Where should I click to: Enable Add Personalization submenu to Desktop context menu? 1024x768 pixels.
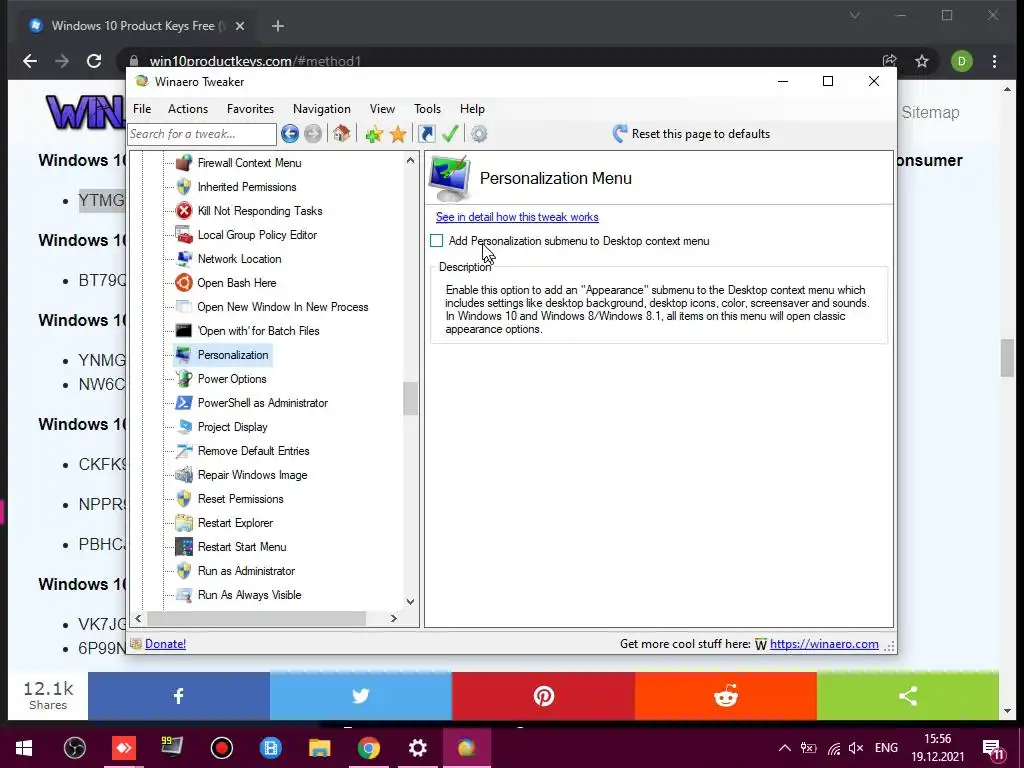point(437,241)
